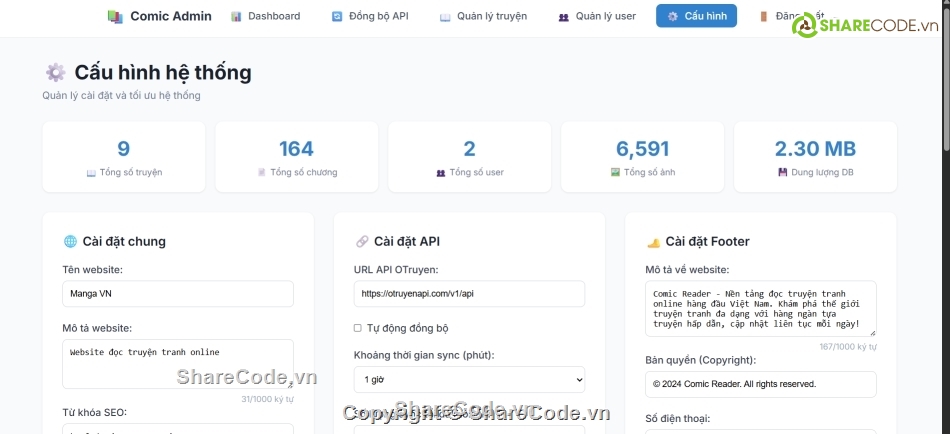Click the users icon beside Tổng số user
Screen dimensions: 950x434
click(440, 173)
